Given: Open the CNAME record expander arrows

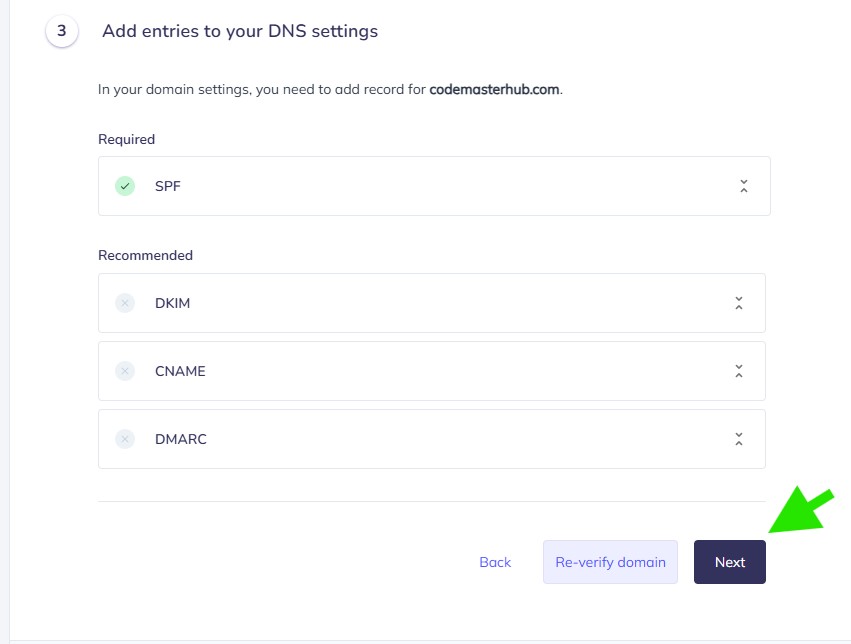Looking at the screenshot, I should pos(738,371).
